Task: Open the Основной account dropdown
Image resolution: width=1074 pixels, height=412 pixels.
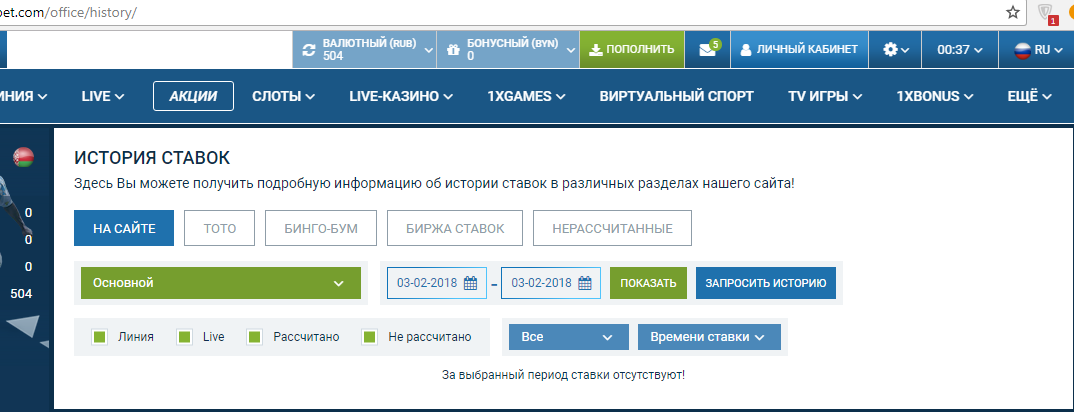Action: (221, 283)
